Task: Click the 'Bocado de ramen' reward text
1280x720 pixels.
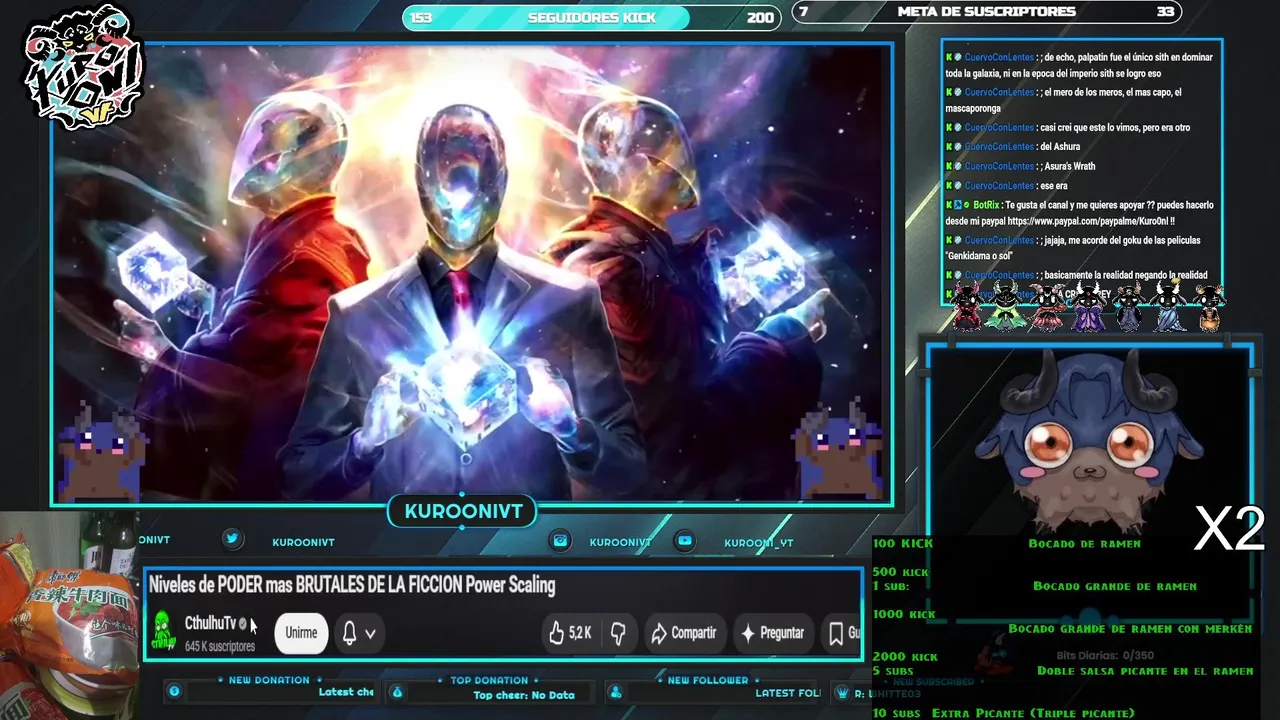Action: click(x=1084, y=543)
